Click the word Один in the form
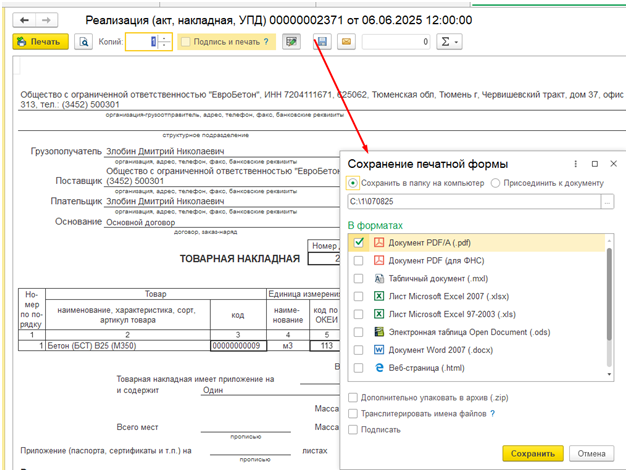The height and width of the screenshot is (472, 628). point(213,390)
